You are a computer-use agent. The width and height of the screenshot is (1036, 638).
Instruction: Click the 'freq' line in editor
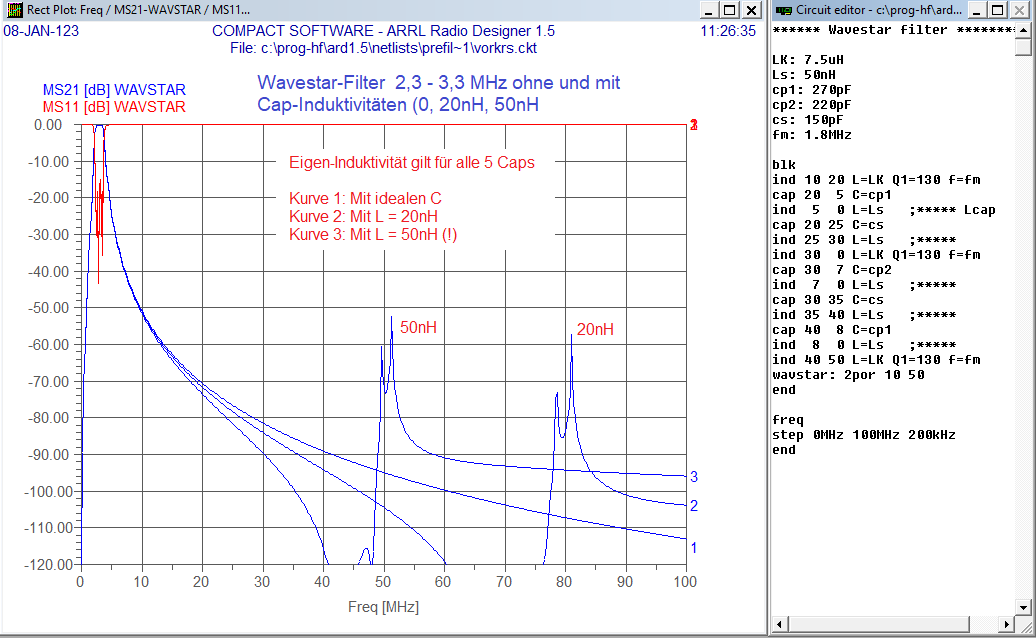coord(788,420)
